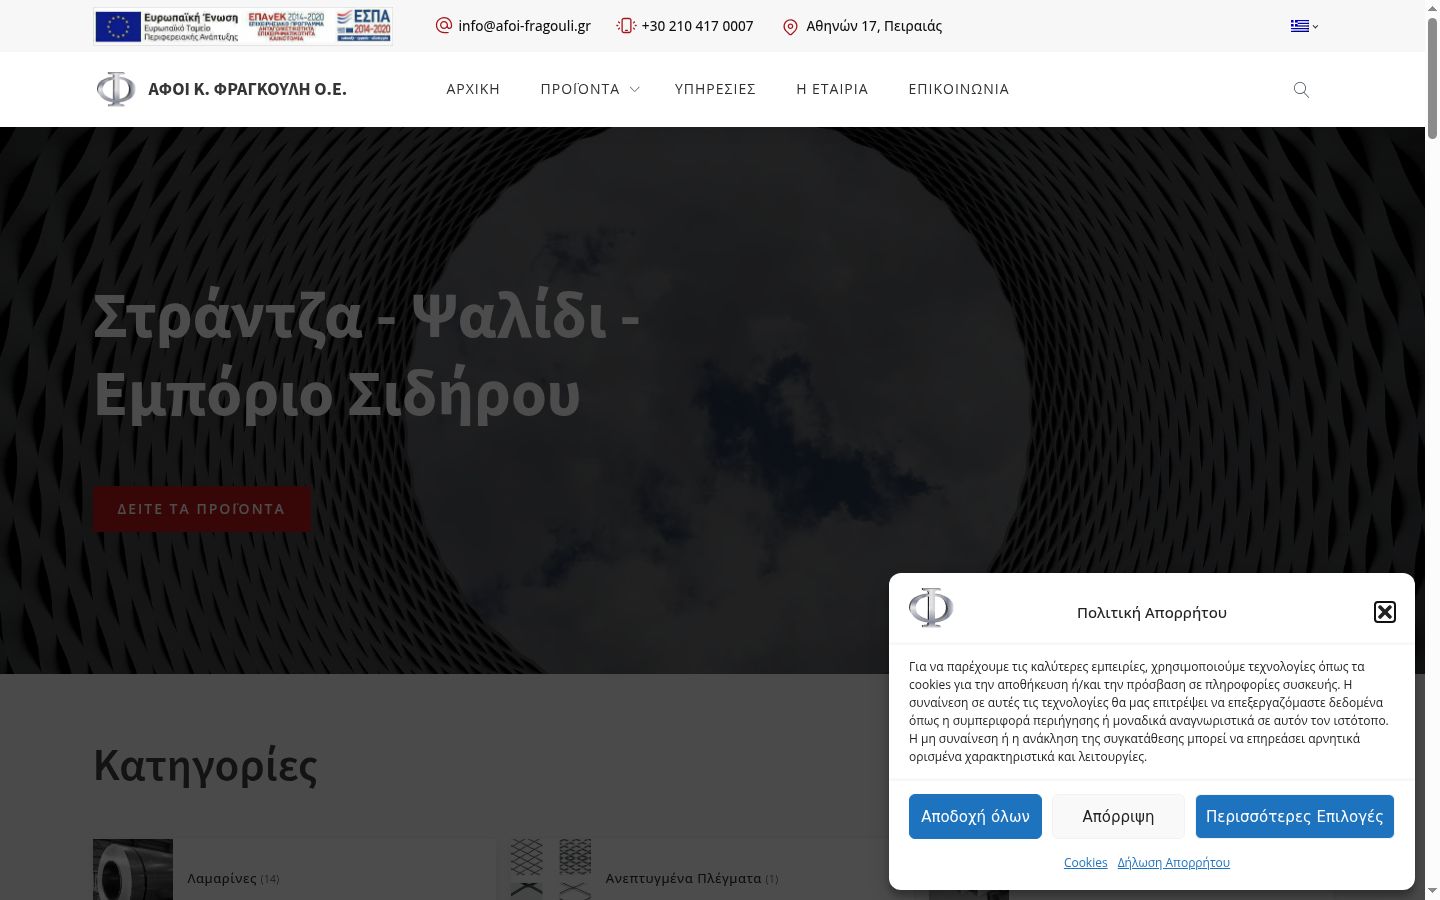1440x900 pixels.
Task: Expand the ΠΡΟΪΟΝΤΑ menu chevron
Action: click(634, 89)
